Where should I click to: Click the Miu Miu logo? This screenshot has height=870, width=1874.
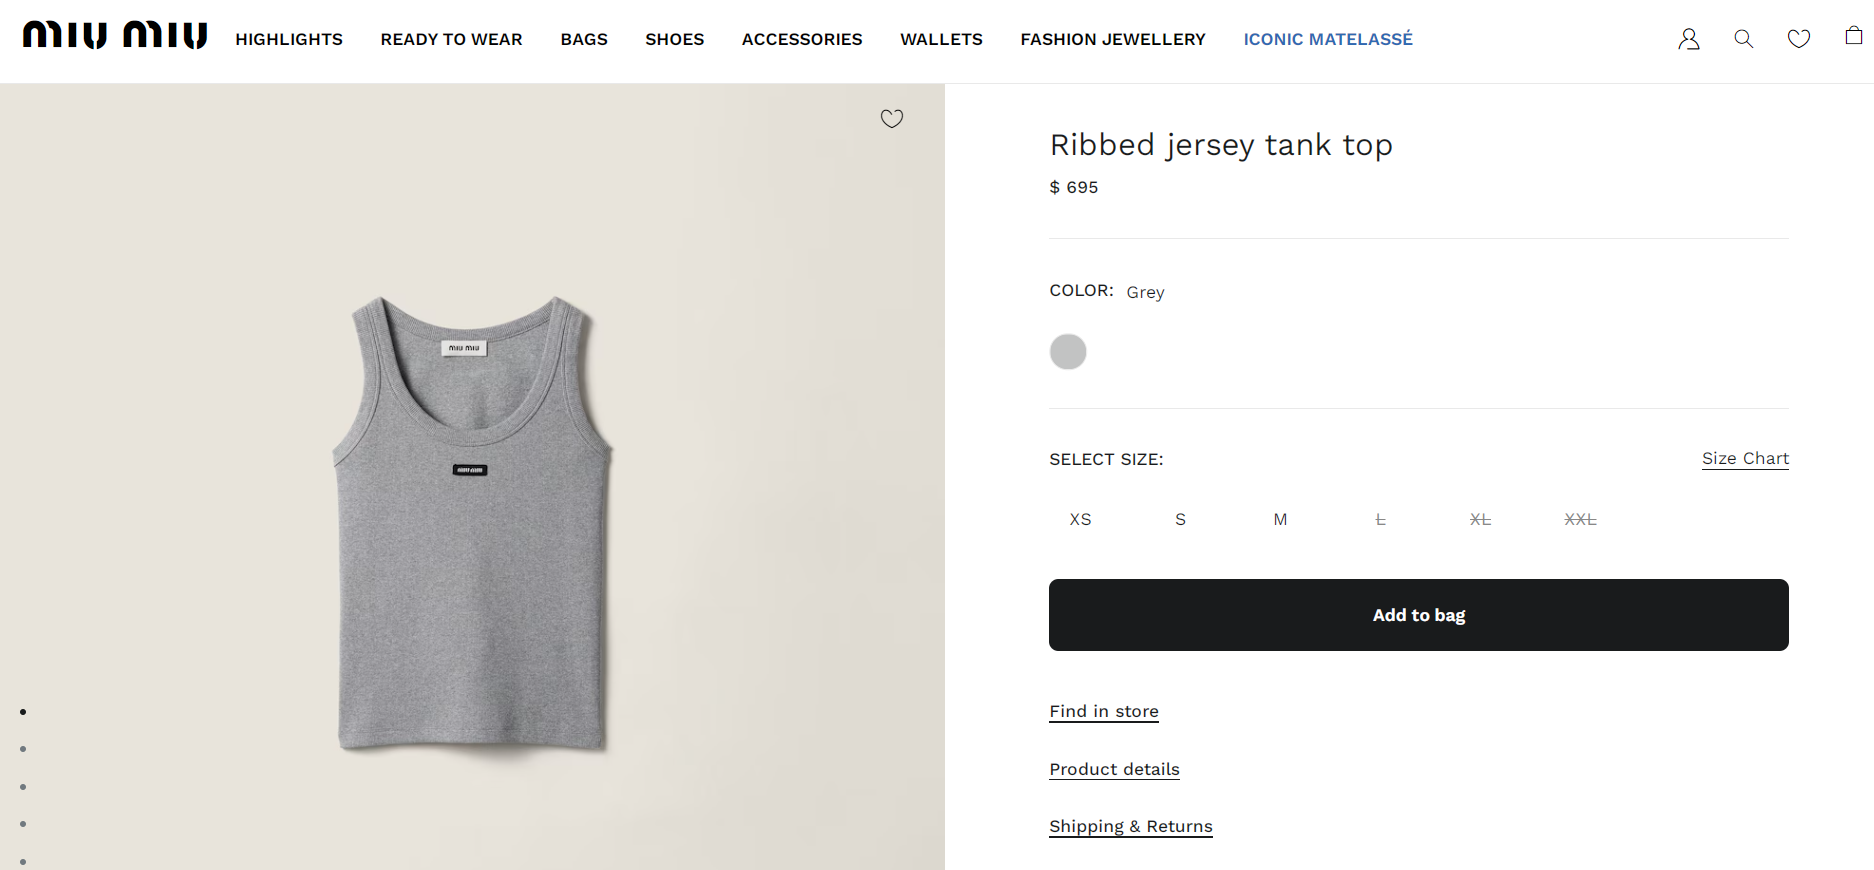[x=115, y=36]
